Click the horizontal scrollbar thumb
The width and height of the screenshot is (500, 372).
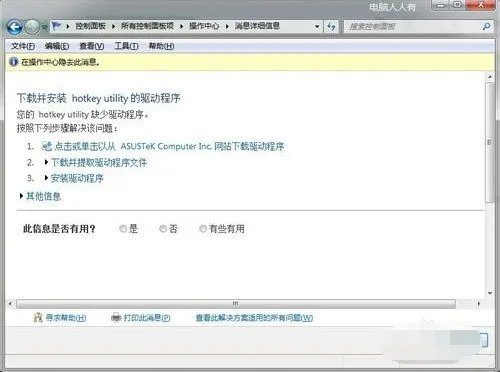(x=236, y=304)
